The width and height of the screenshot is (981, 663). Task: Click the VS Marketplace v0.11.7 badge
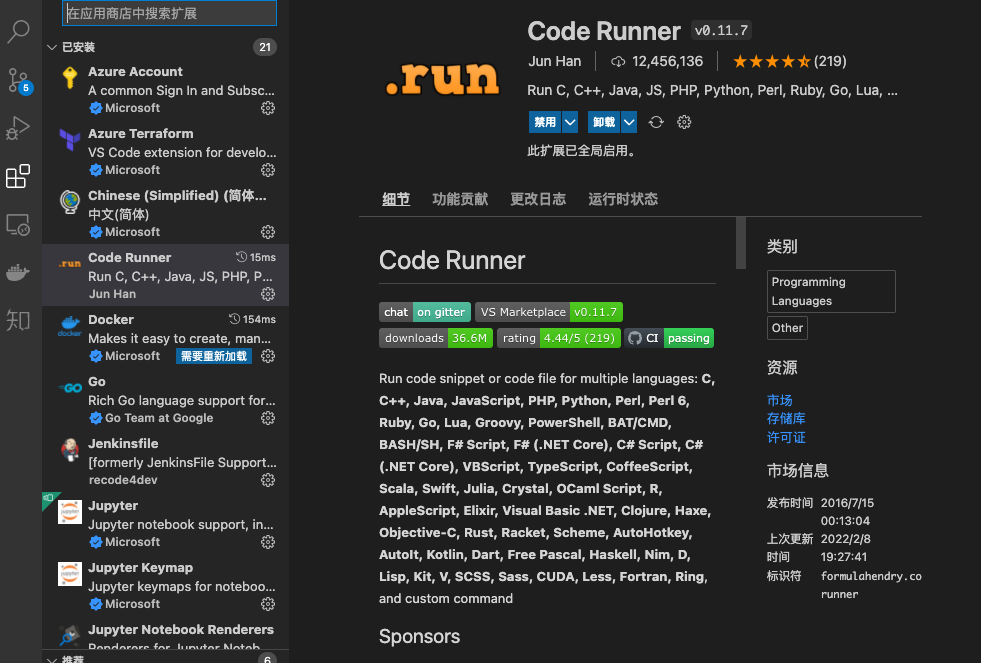[549, 312]
